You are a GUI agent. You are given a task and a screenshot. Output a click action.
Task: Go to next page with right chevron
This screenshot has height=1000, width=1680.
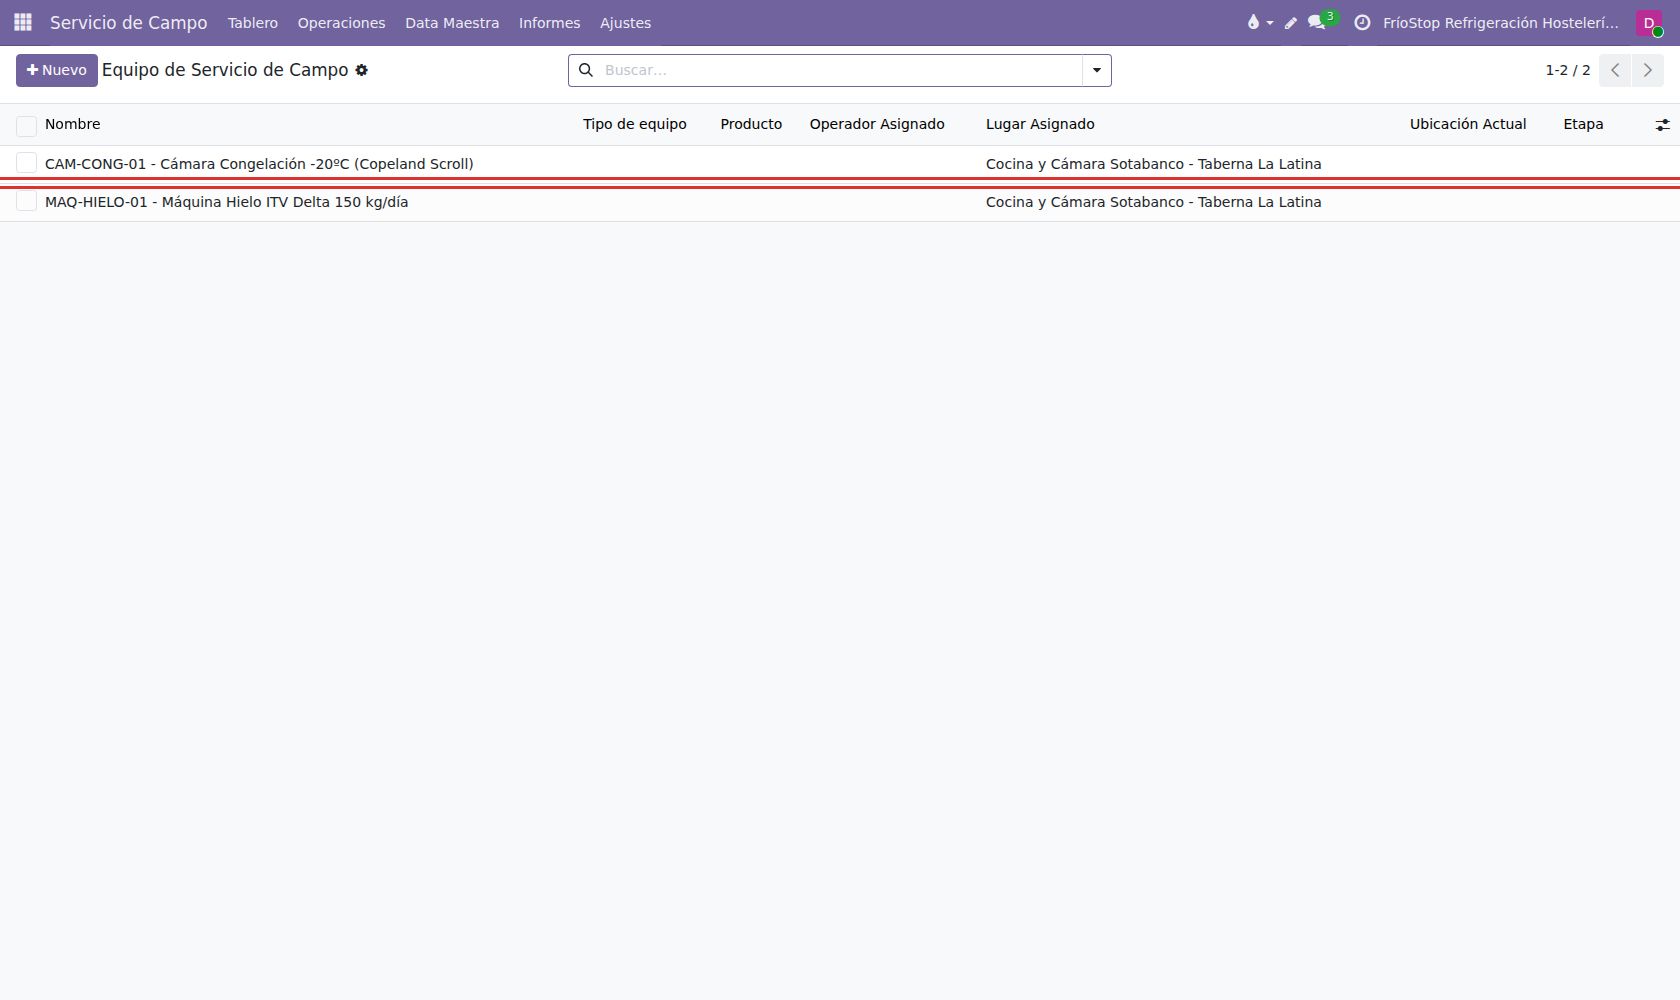coord(1648,70)
